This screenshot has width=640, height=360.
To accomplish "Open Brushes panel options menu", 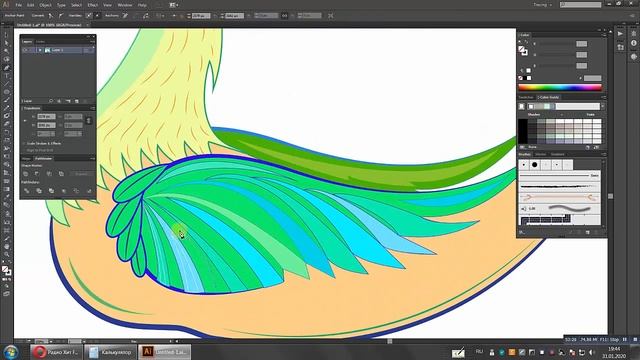I will coord(603,154).
